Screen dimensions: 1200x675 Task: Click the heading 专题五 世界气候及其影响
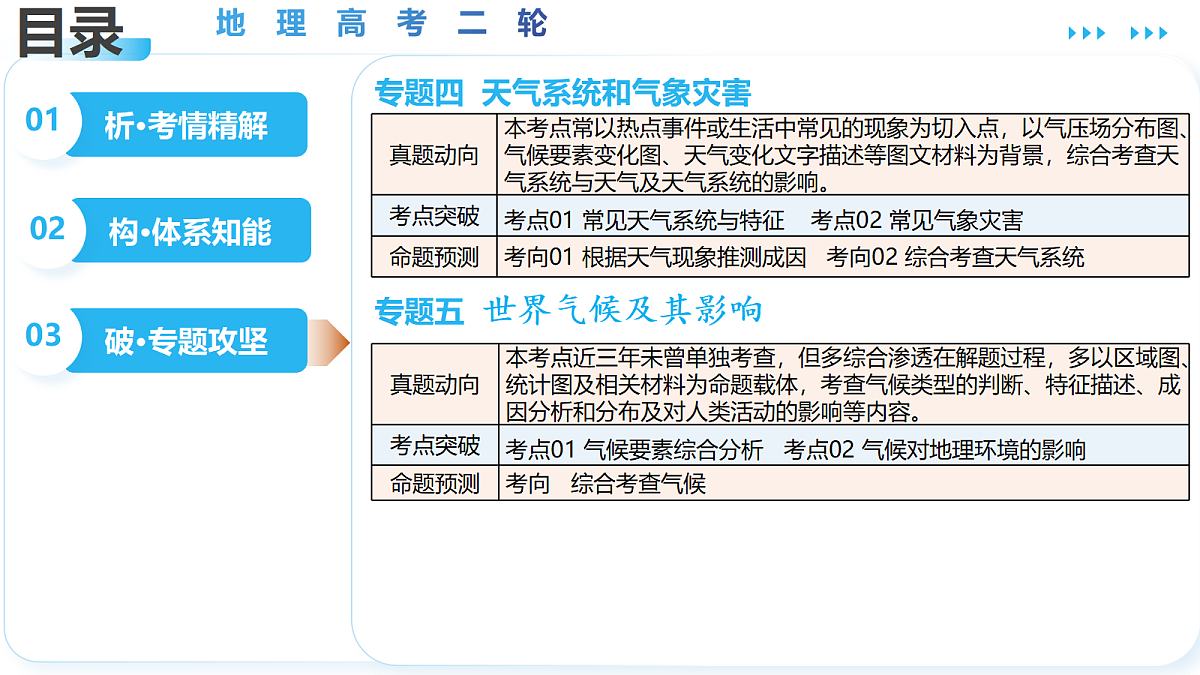click(568, 310)
